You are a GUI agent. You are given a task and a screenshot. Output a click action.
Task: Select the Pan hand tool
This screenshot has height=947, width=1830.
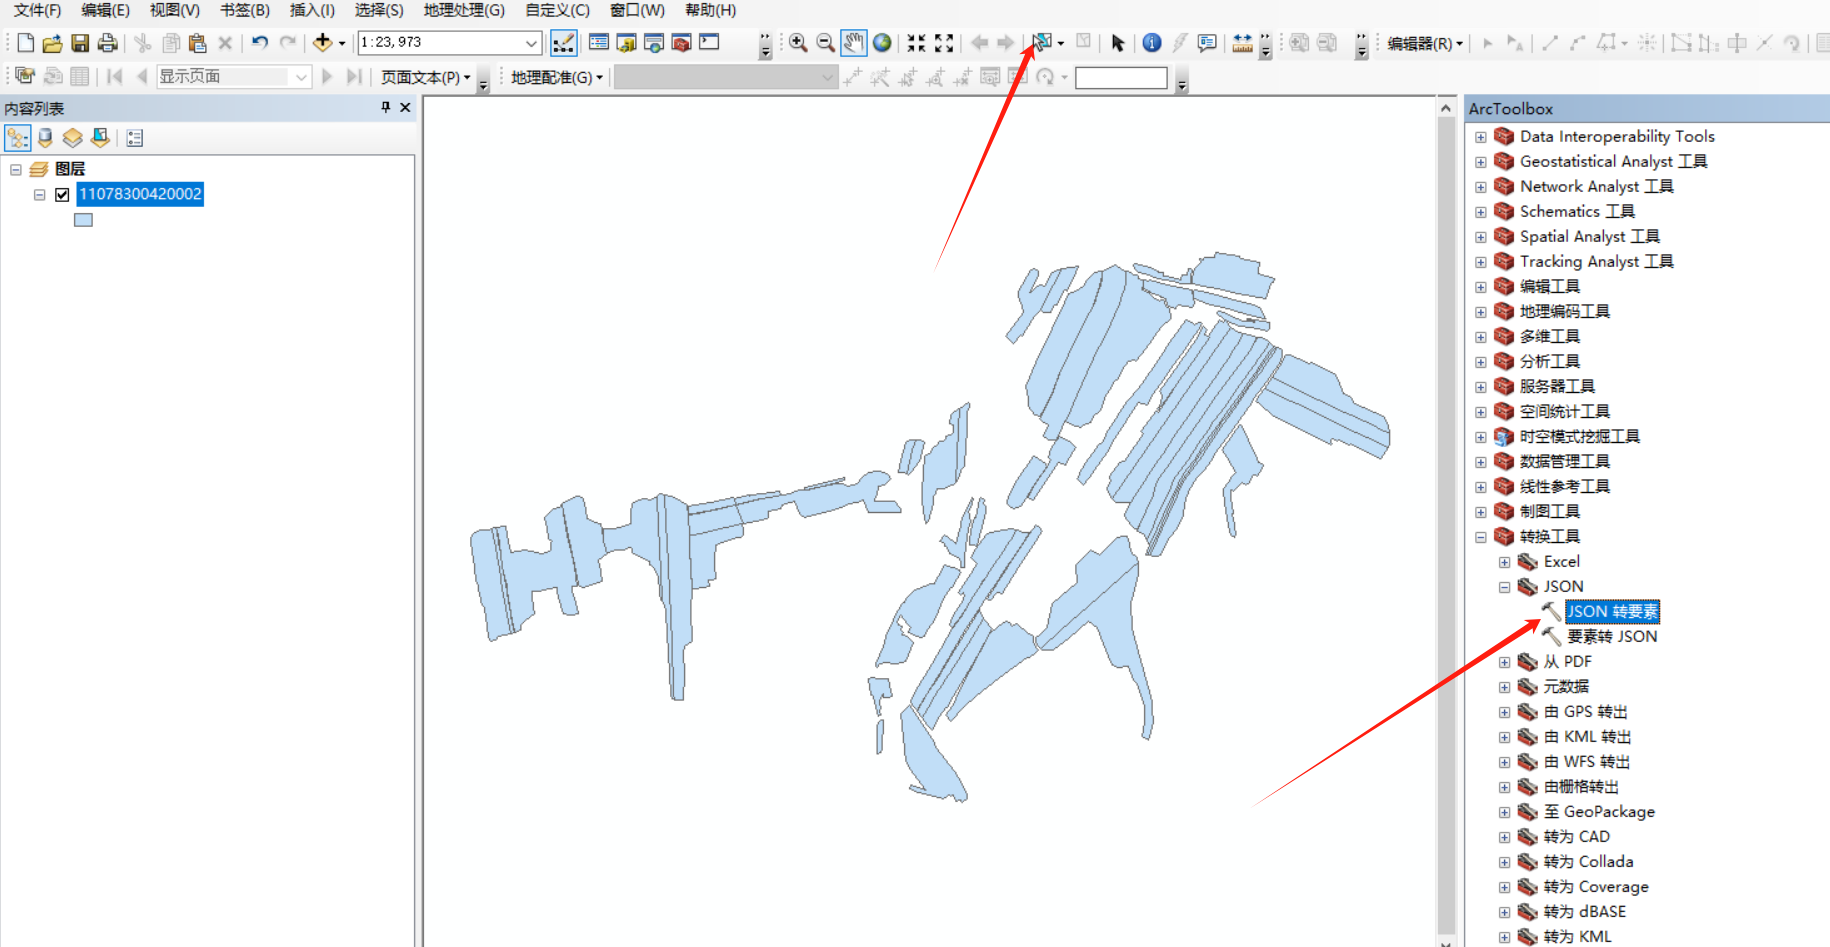[x=853, y=42]
